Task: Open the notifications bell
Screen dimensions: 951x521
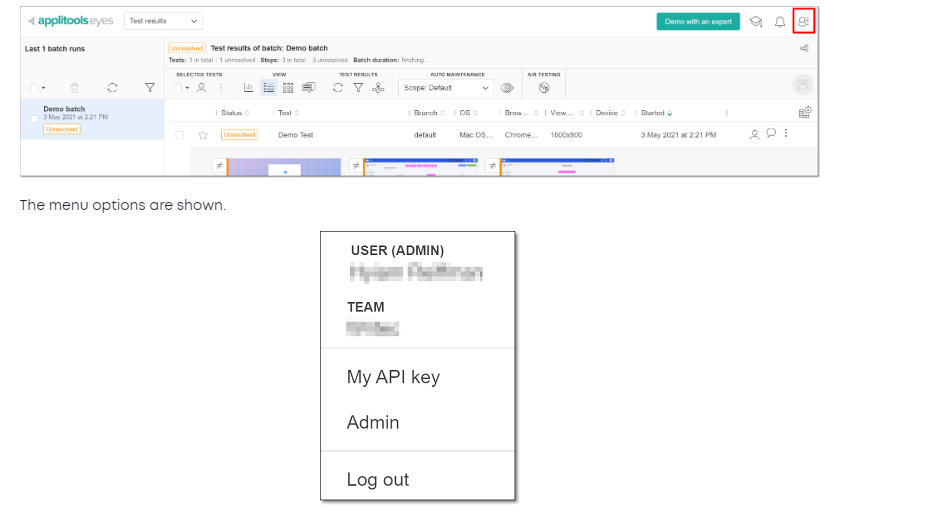Action: [x=780, y=22]
